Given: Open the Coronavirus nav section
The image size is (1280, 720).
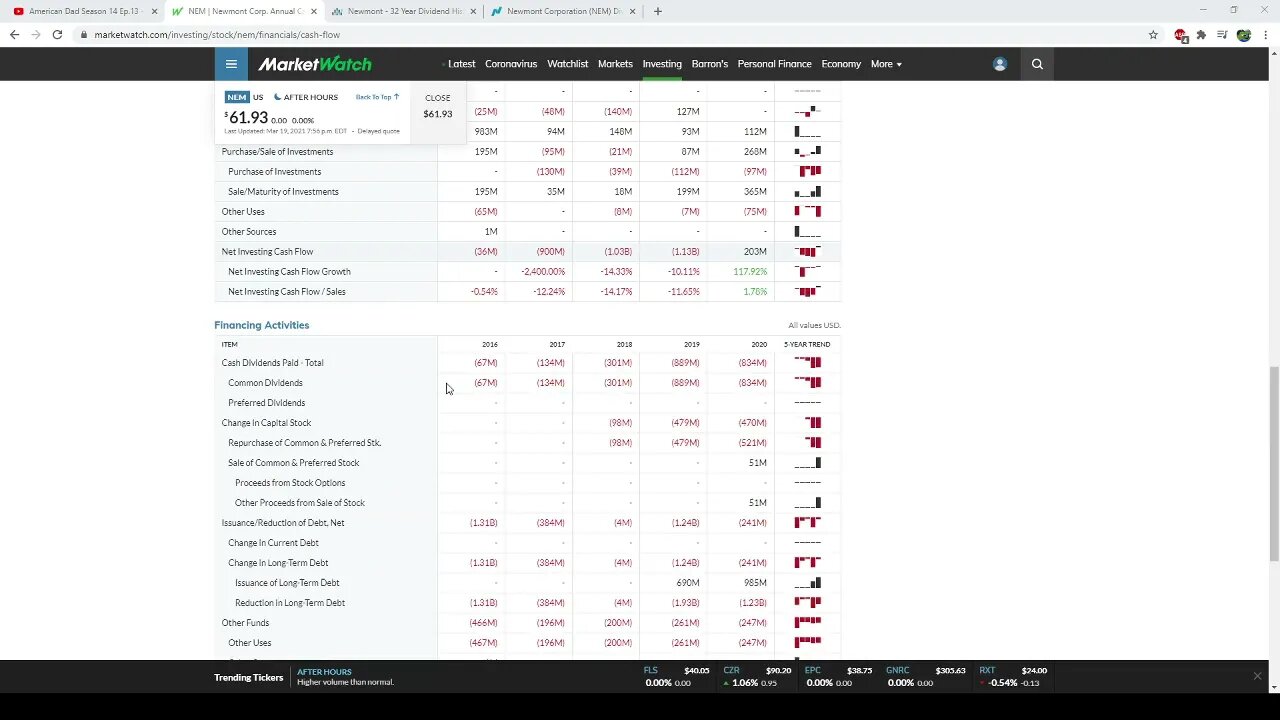Looking at the screenshot, I should click(511, 64).
